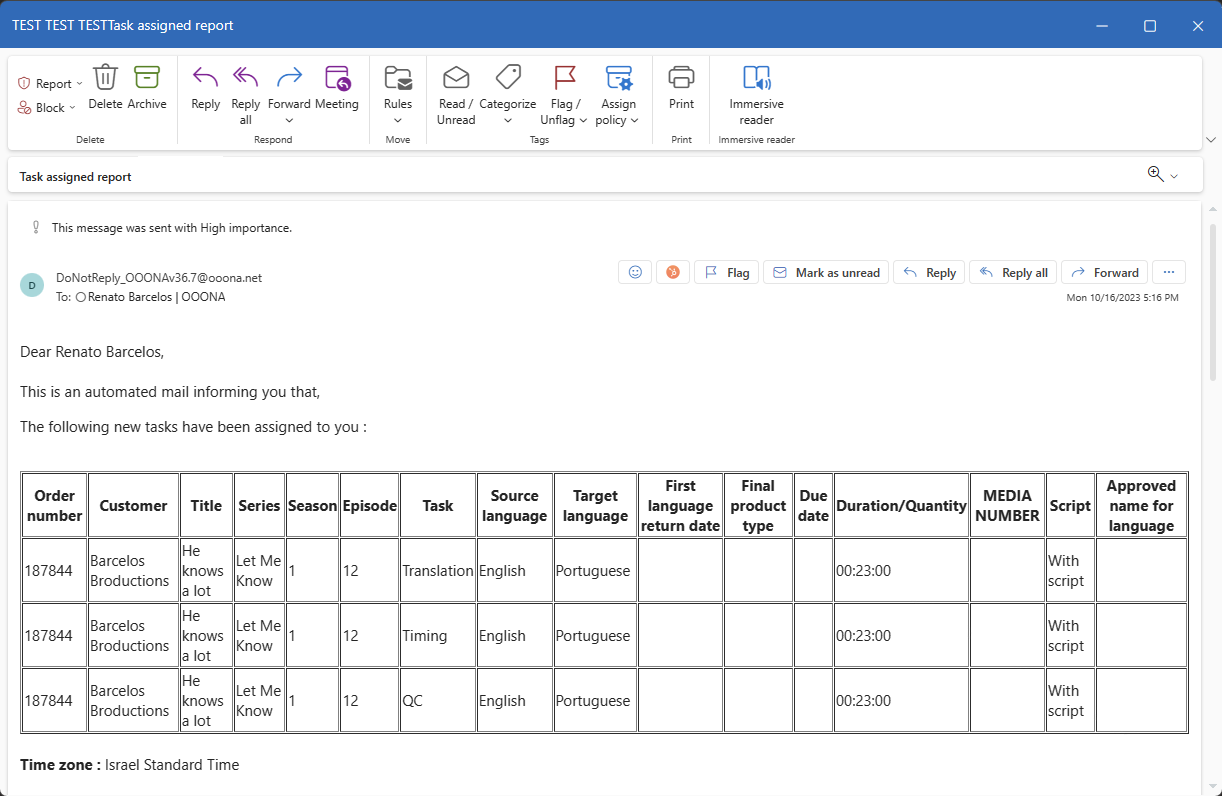This screenshot has width=1222, height=796.
Task: Click the emoji reaction smiley icon
Action: (x=635, y=272)
